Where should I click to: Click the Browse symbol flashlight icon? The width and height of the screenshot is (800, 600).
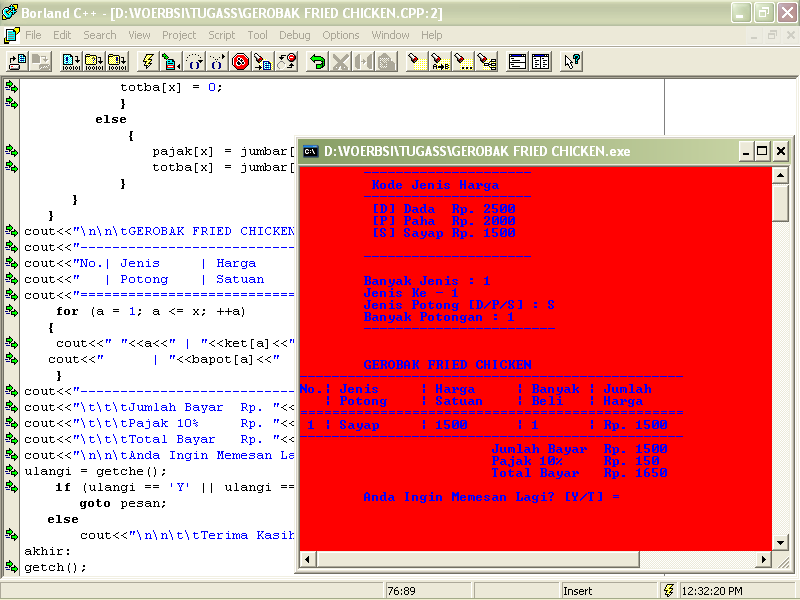click(486, 62)
